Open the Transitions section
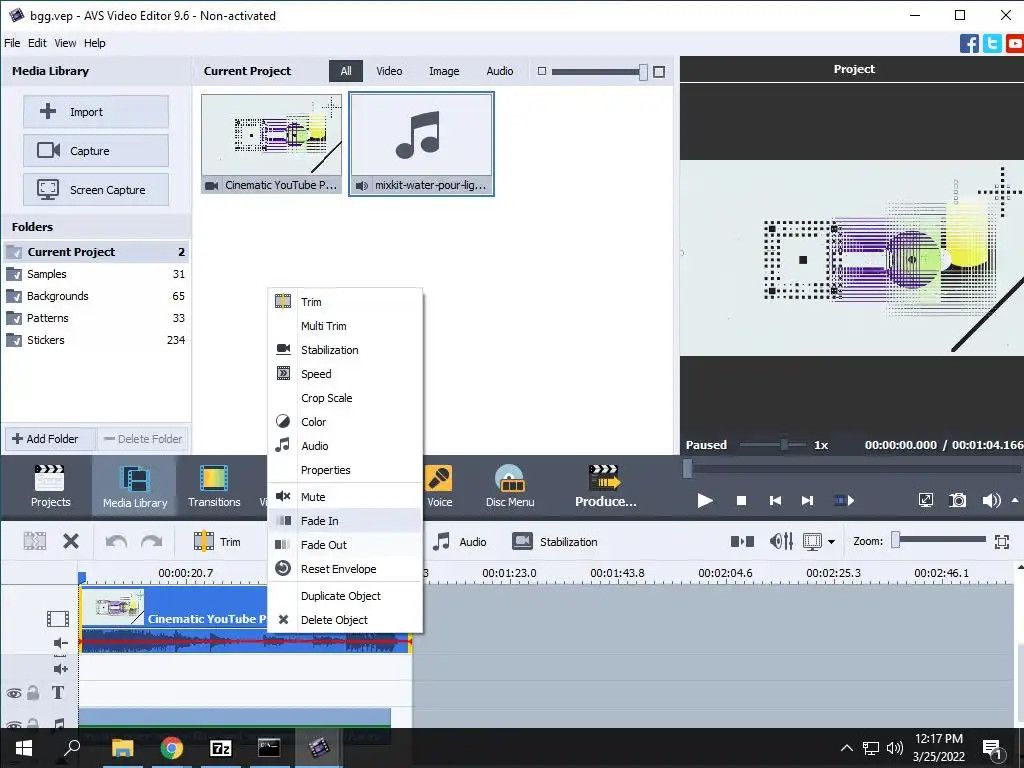Image resolution: width=1024 pixels, height=768 pixels. 214,486
